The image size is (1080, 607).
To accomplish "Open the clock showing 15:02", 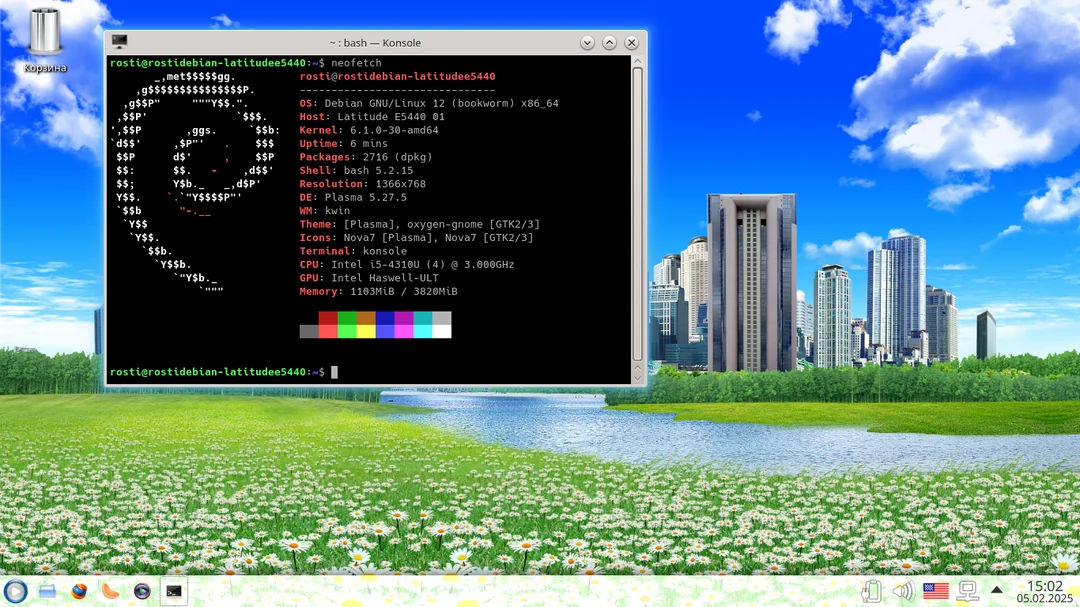I will [1044, 591].
